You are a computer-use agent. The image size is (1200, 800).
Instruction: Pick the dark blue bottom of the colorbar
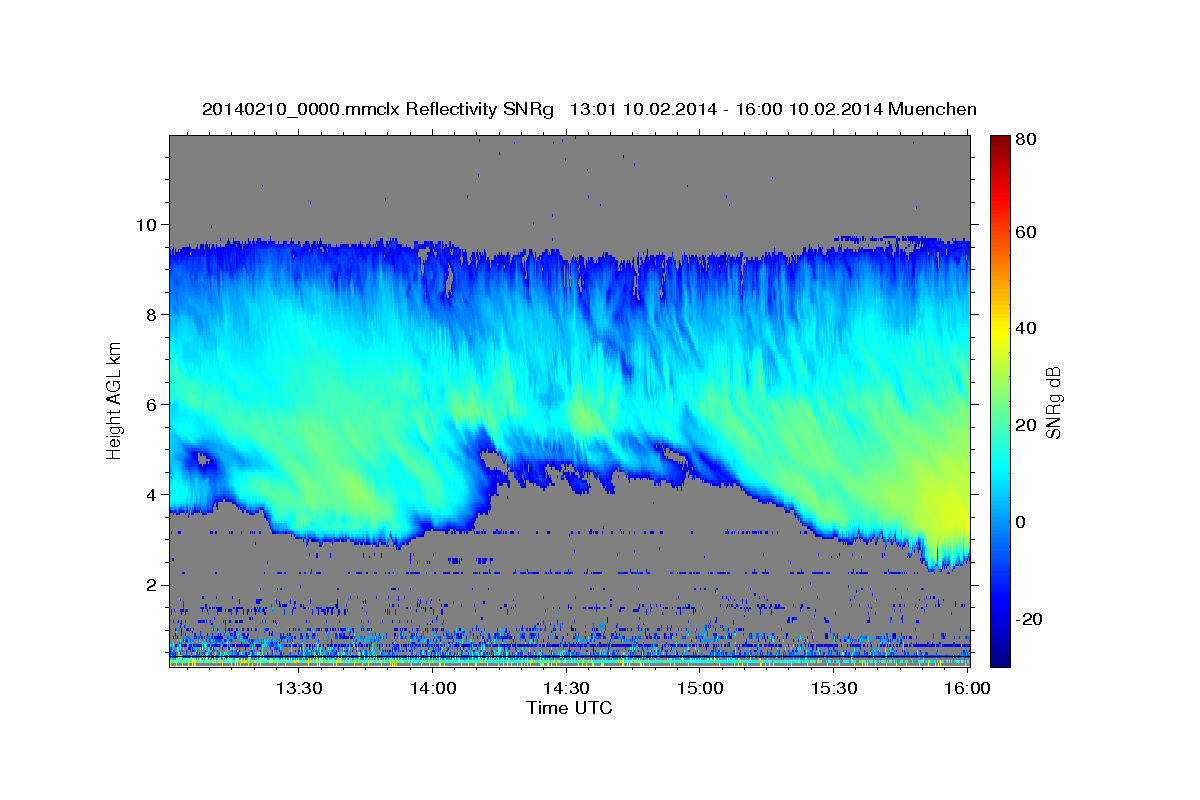[x=1000, y=658]
